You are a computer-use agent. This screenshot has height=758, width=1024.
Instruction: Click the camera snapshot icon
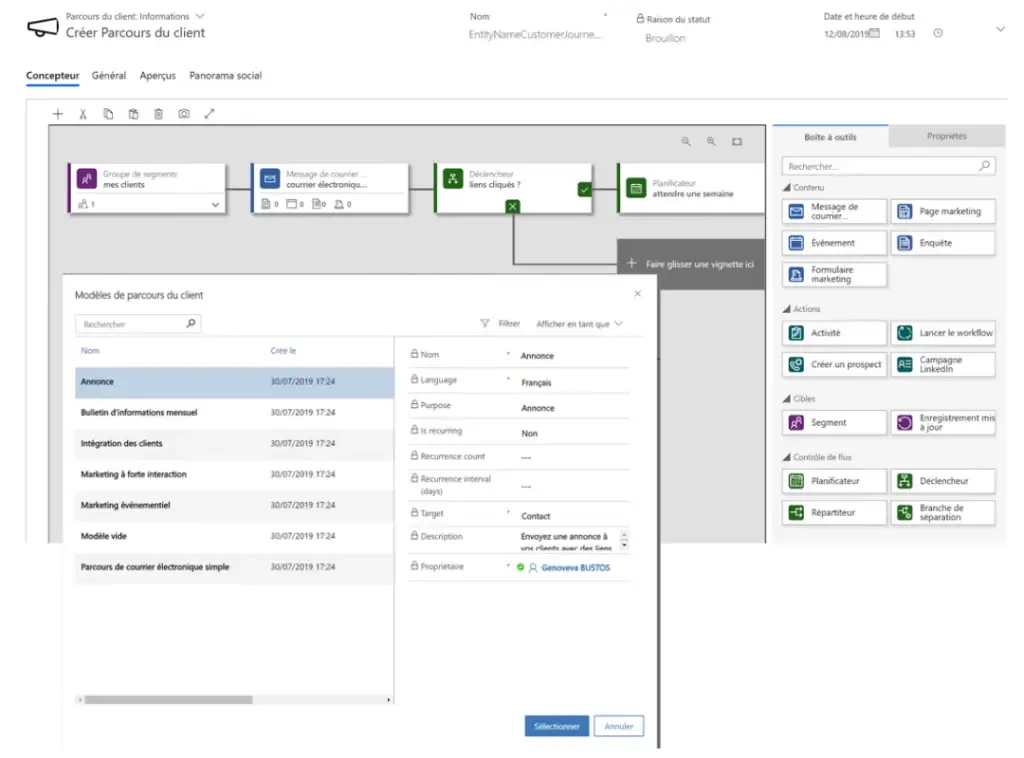pos(184,114)
